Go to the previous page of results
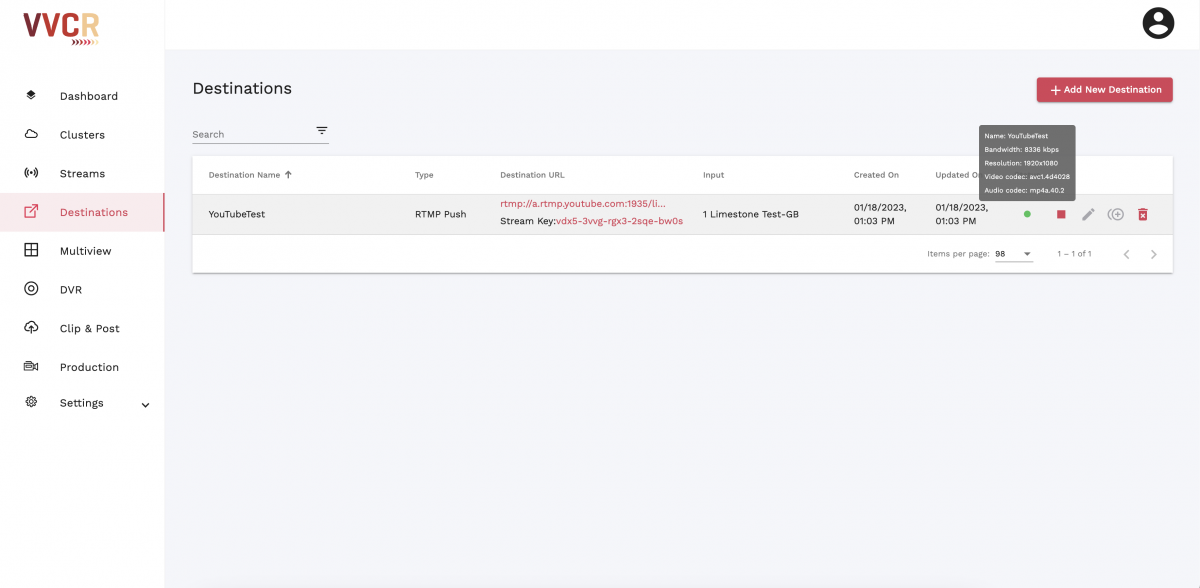The image size is (1200, 588). (x=1127, y=254)
